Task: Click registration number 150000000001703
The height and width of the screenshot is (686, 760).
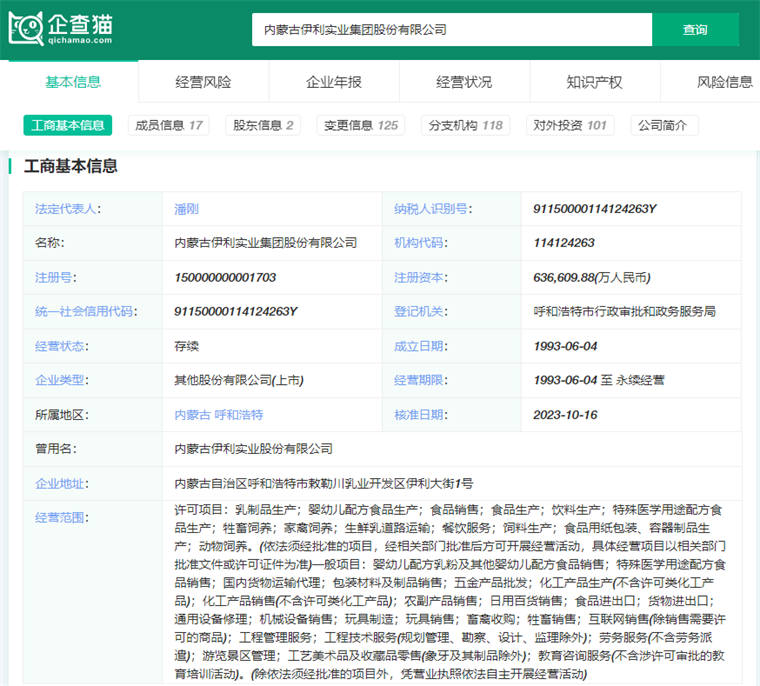Action: coord(225,277)
